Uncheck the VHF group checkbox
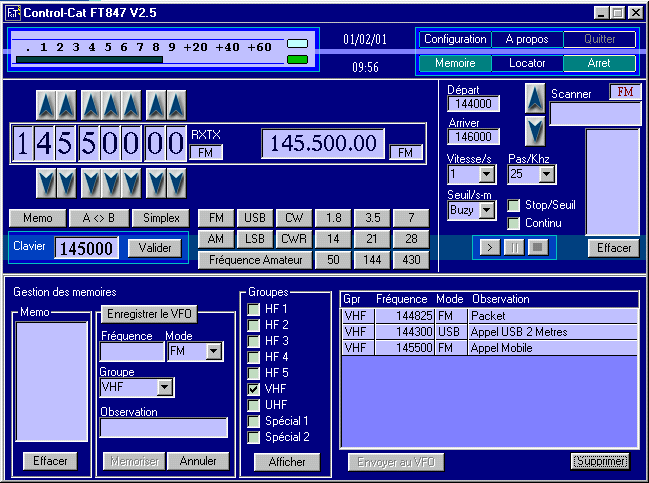649x483 pixels. click(253, 389)
